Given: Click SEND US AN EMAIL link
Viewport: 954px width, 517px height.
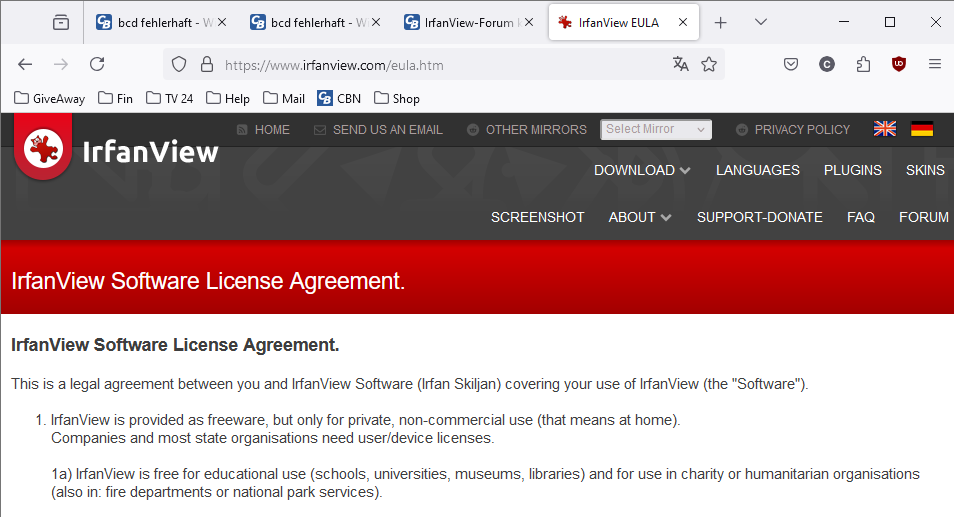Looking at the screenshot, I should (x=387, y=130).
